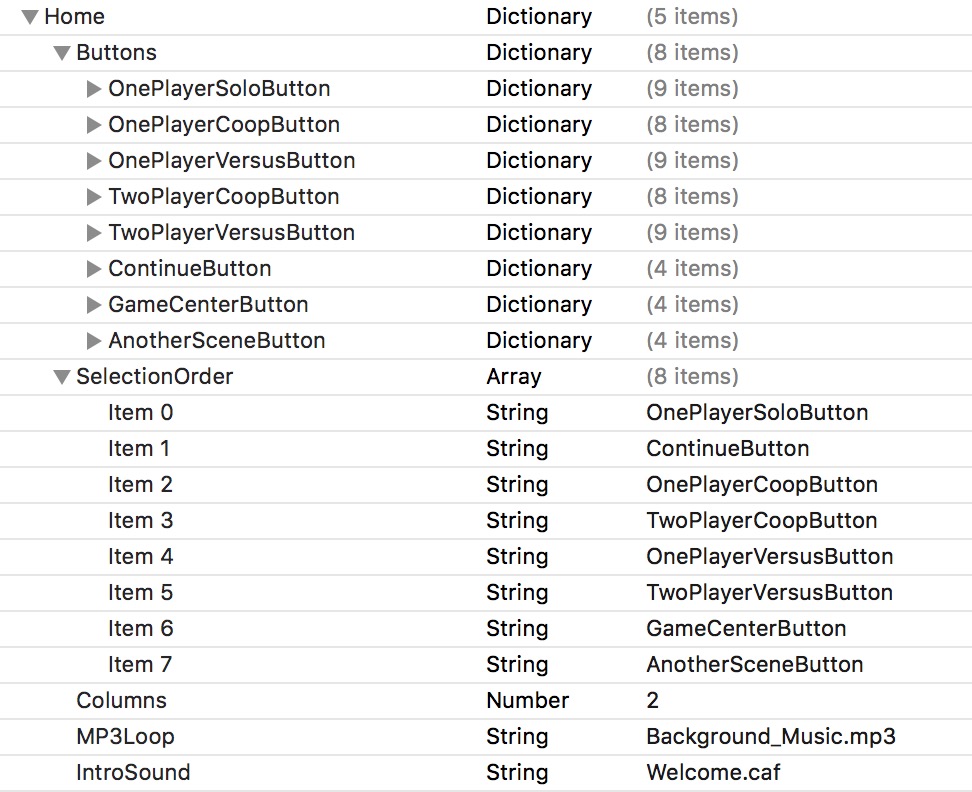Select the MP3Loop entry
The image size is (972, 792).
(118, 736)
